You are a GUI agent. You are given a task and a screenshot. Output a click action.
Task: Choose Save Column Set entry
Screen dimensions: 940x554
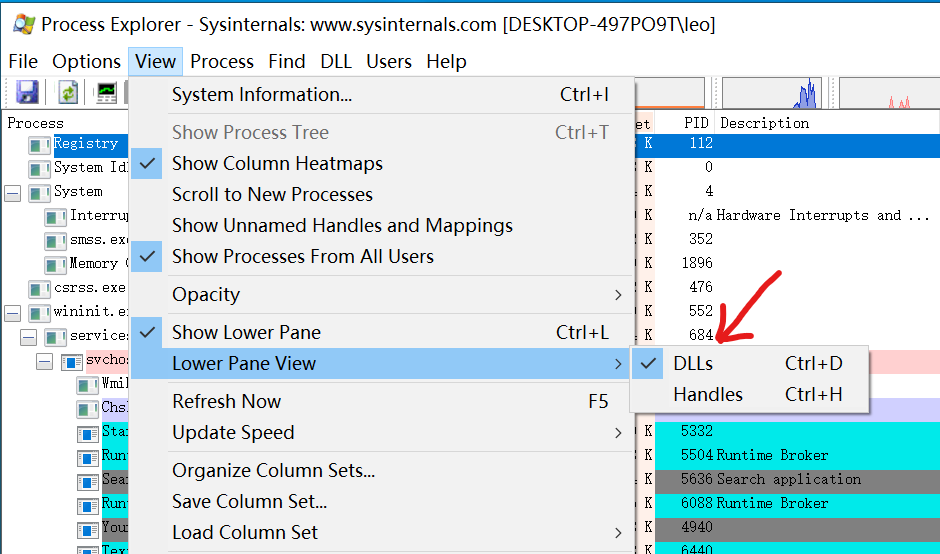[382, 501]
